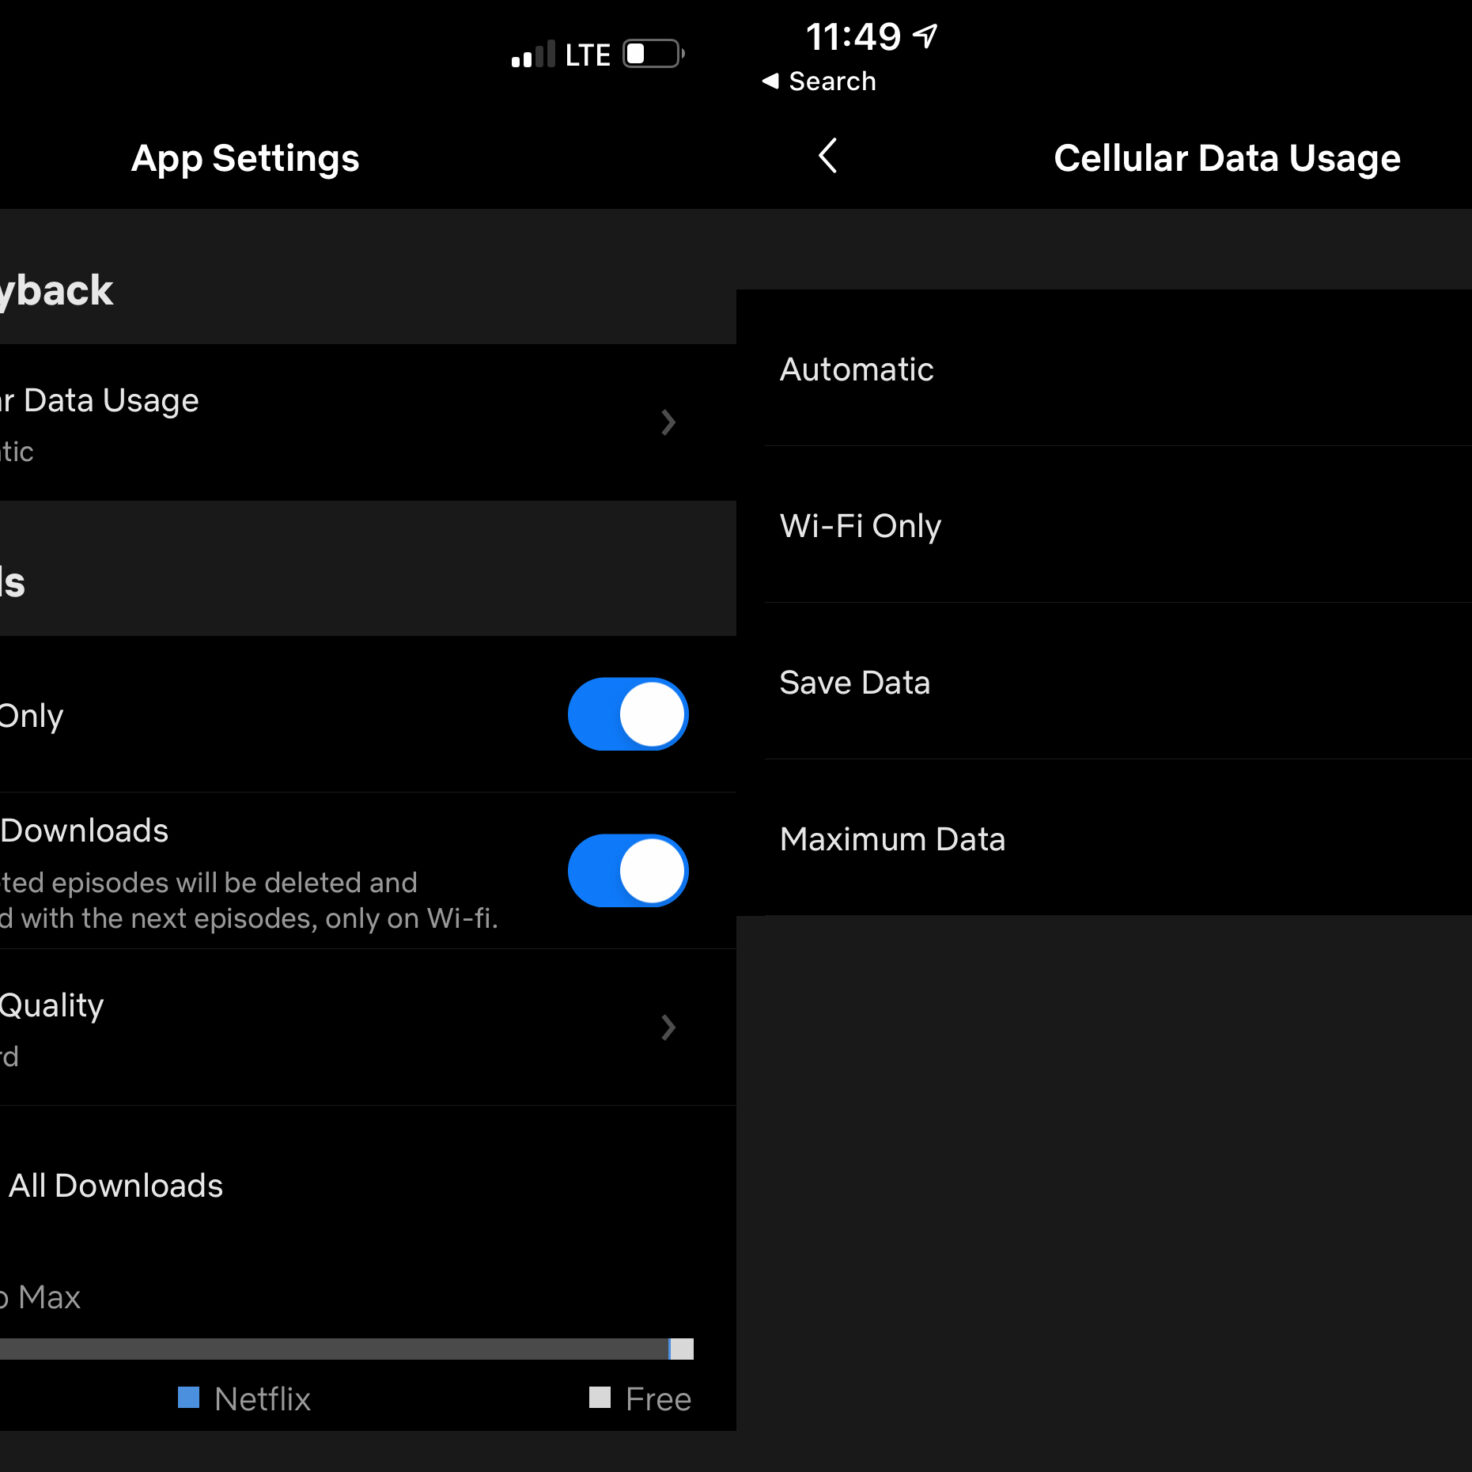Tap the LTE network indicator
The width and height of the screenshot is (1472, 1472).
588,55
